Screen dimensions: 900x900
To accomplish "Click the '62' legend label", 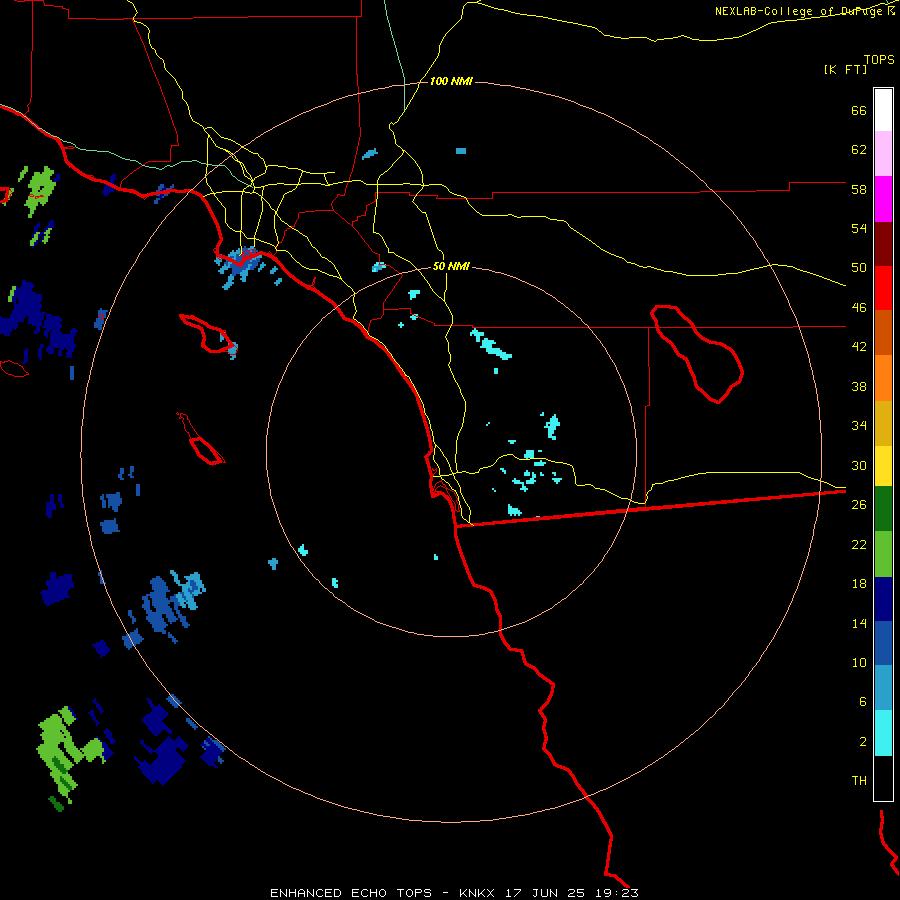I will coord(859,150).
